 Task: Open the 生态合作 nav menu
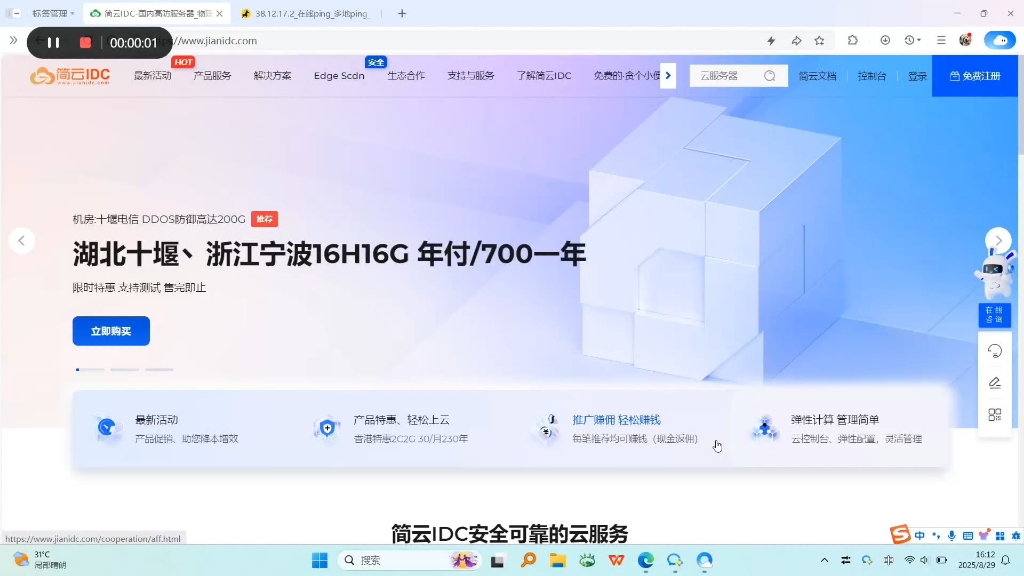pos(406,76)
